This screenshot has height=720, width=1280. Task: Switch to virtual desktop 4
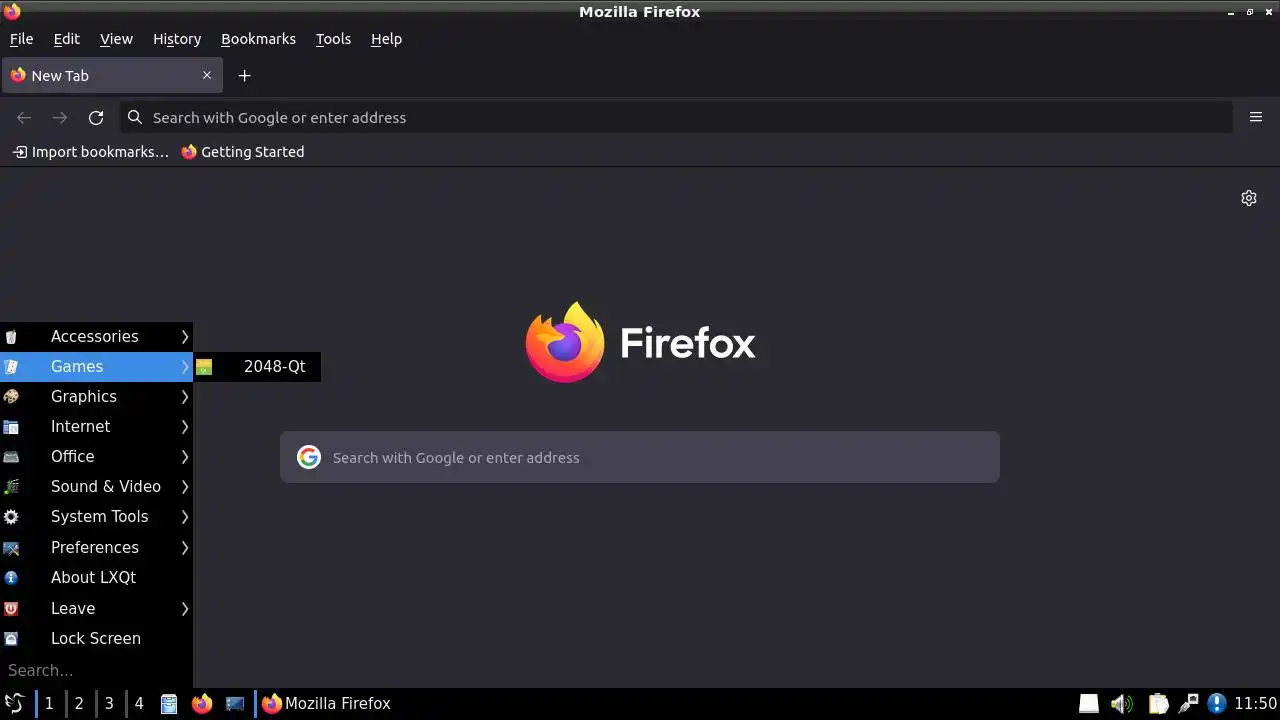pyautogui.click(x=139, y=704)
